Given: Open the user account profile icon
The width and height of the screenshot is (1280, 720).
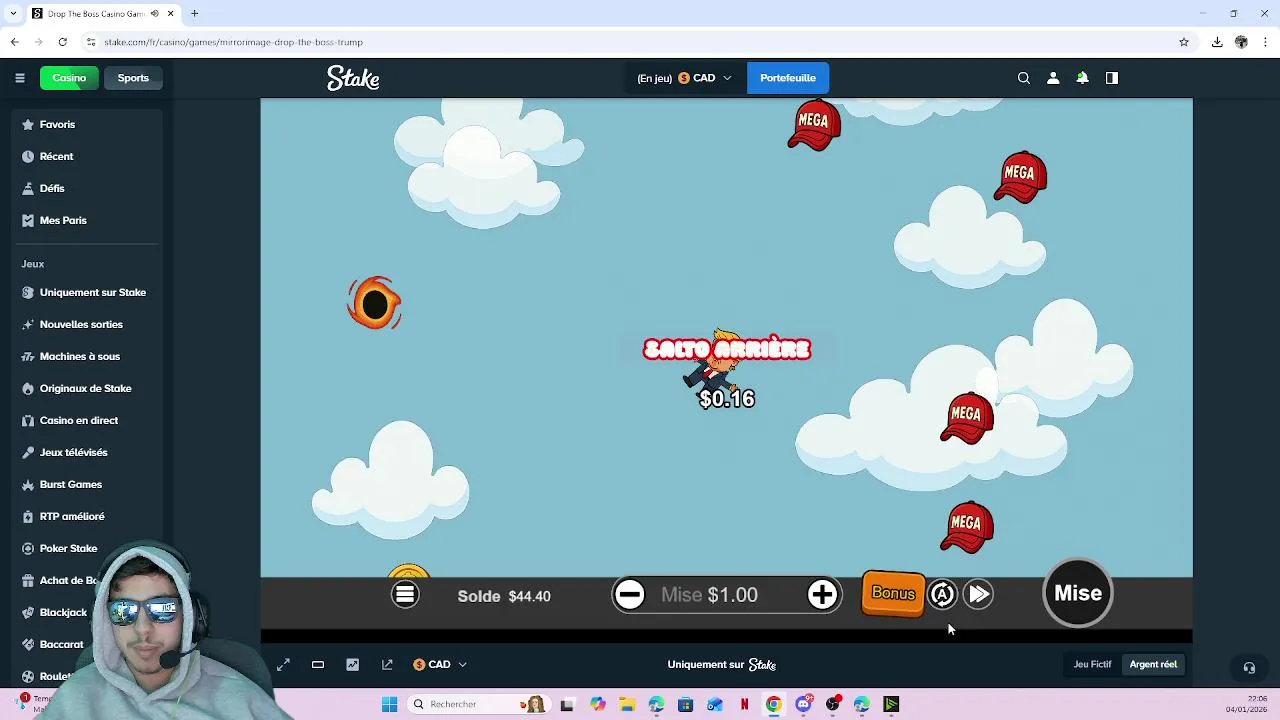Looking at the screenshot, I should point(1053,78).
